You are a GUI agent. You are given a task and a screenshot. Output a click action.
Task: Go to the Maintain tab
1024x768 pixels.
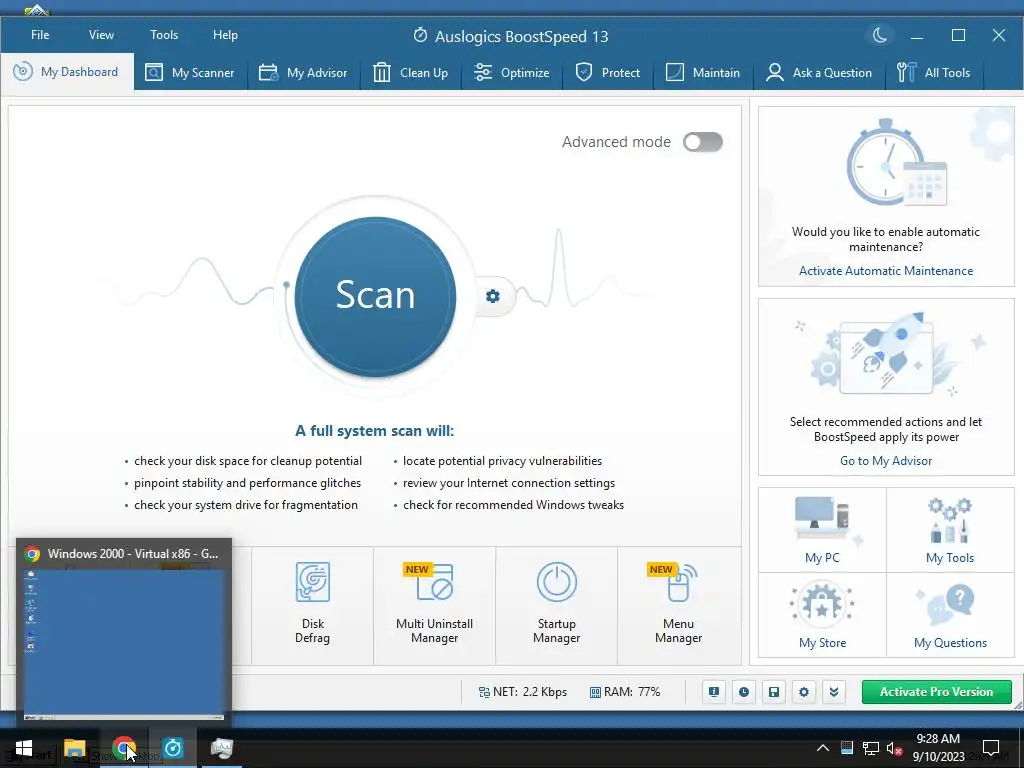click(x=703, y=72)
